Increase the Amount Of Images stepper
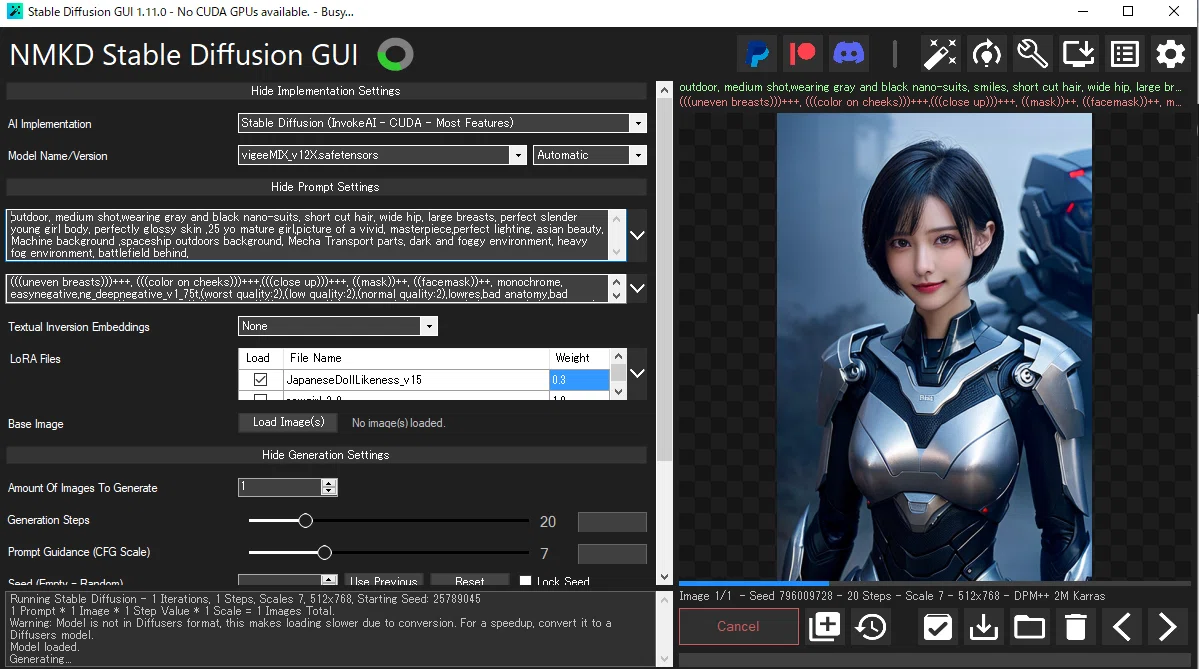Screen dimensions: 1199x669 click(x=329, y=483)
